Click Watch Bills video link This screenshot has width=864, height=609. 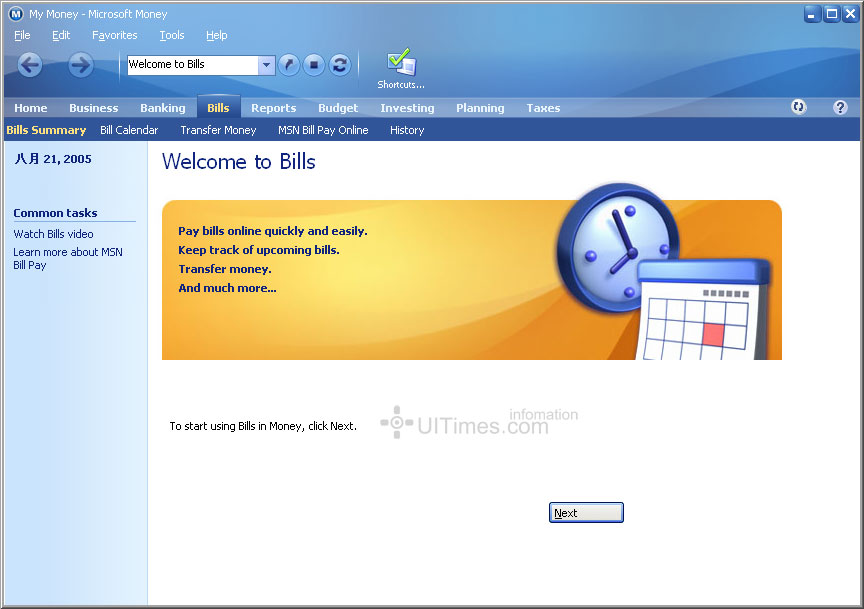click(x=53, y=234)
